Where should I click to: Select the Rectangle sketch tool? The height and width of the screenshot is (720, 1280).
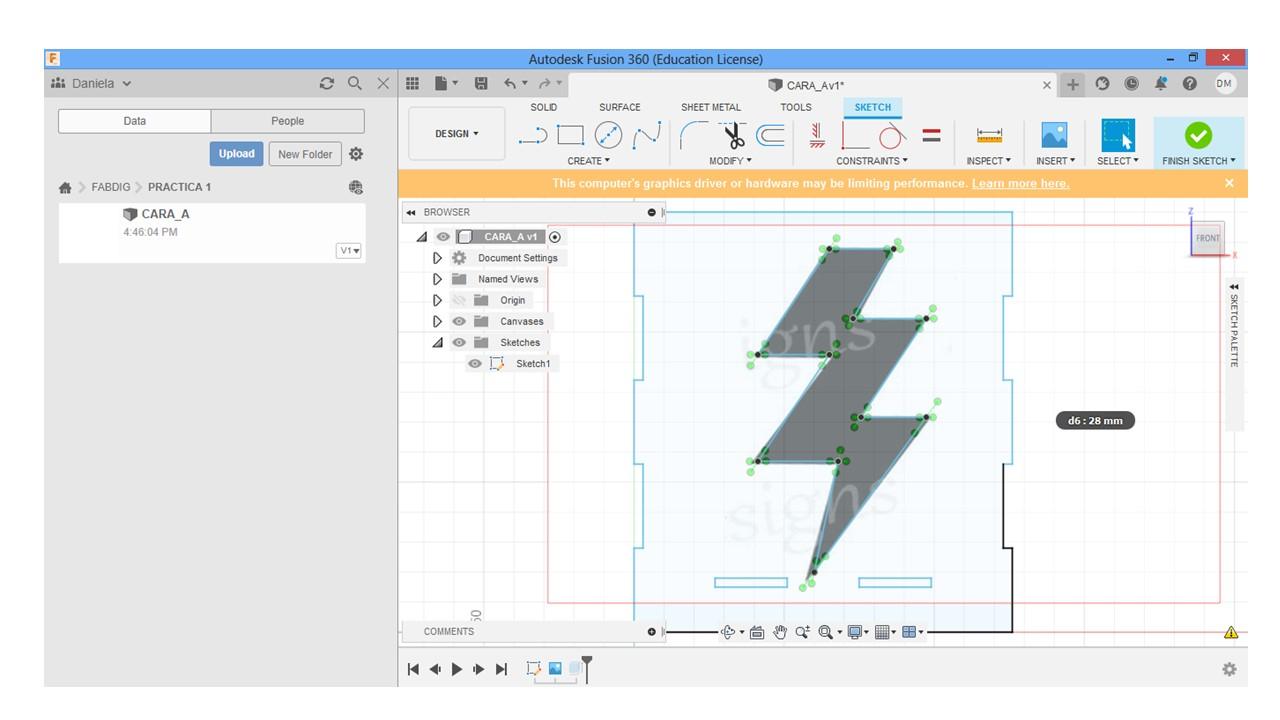pyautogui.click(x=570, y=135)
